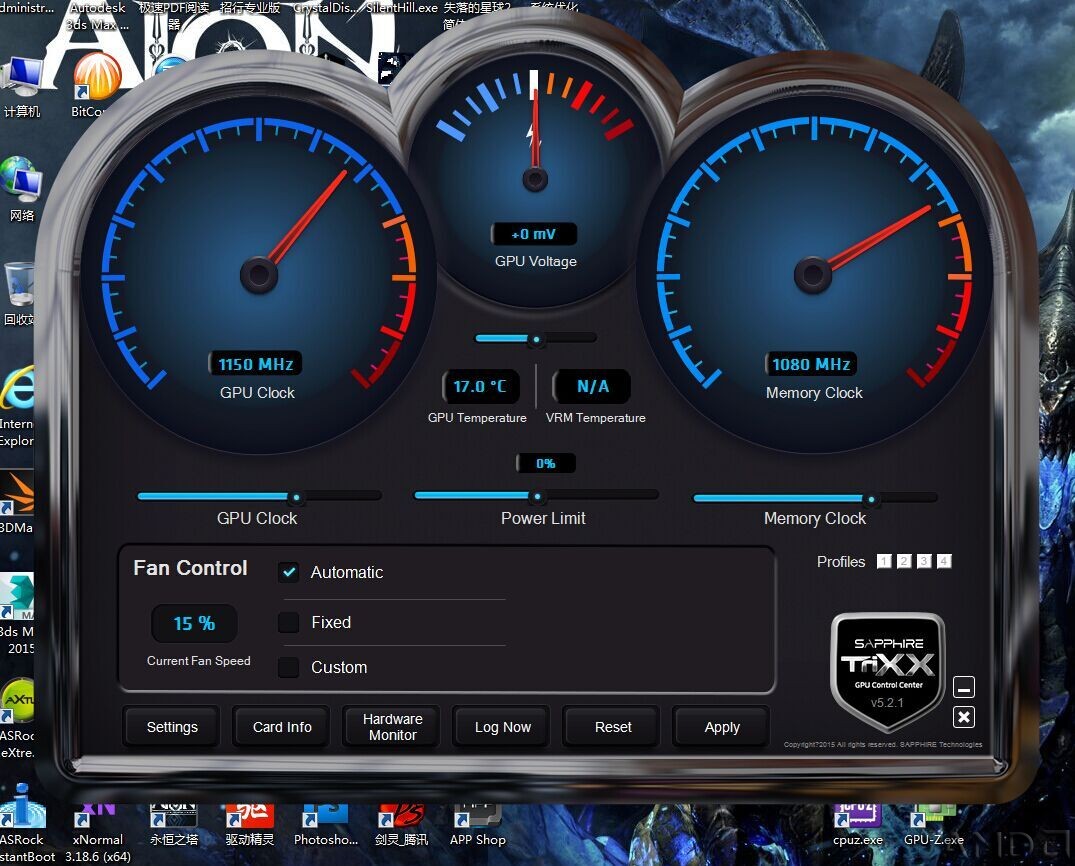The height and width of the screenshot is (866, 1075).
Task: Click the 1150 MHz GPU Clock readout
Action: [255, 364]
